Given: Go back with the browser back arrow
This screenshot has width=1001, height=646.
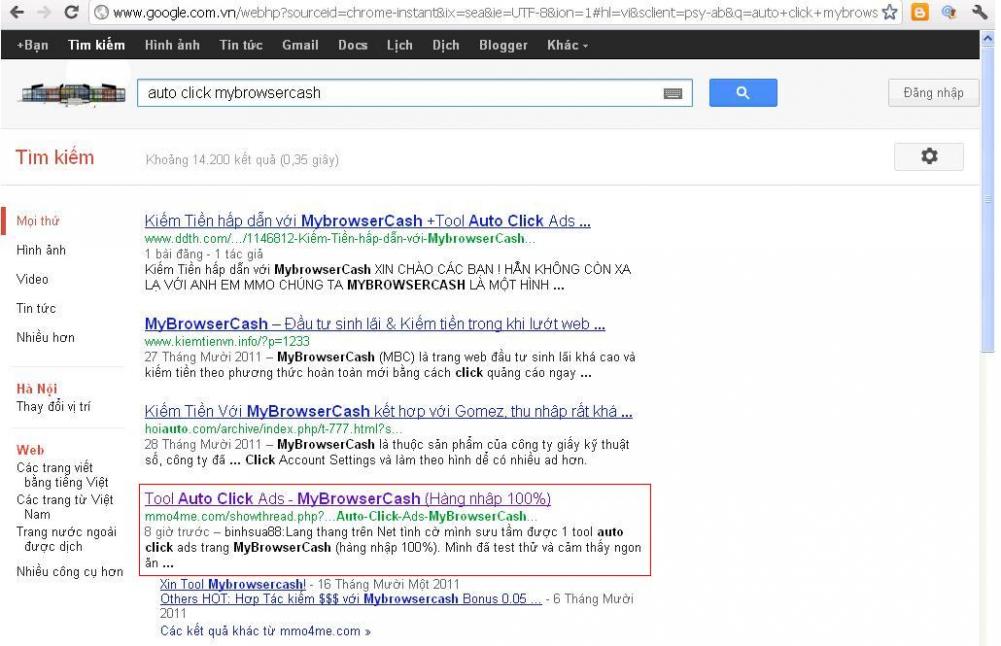Looking at the screenshot, I should coord(17,12).
